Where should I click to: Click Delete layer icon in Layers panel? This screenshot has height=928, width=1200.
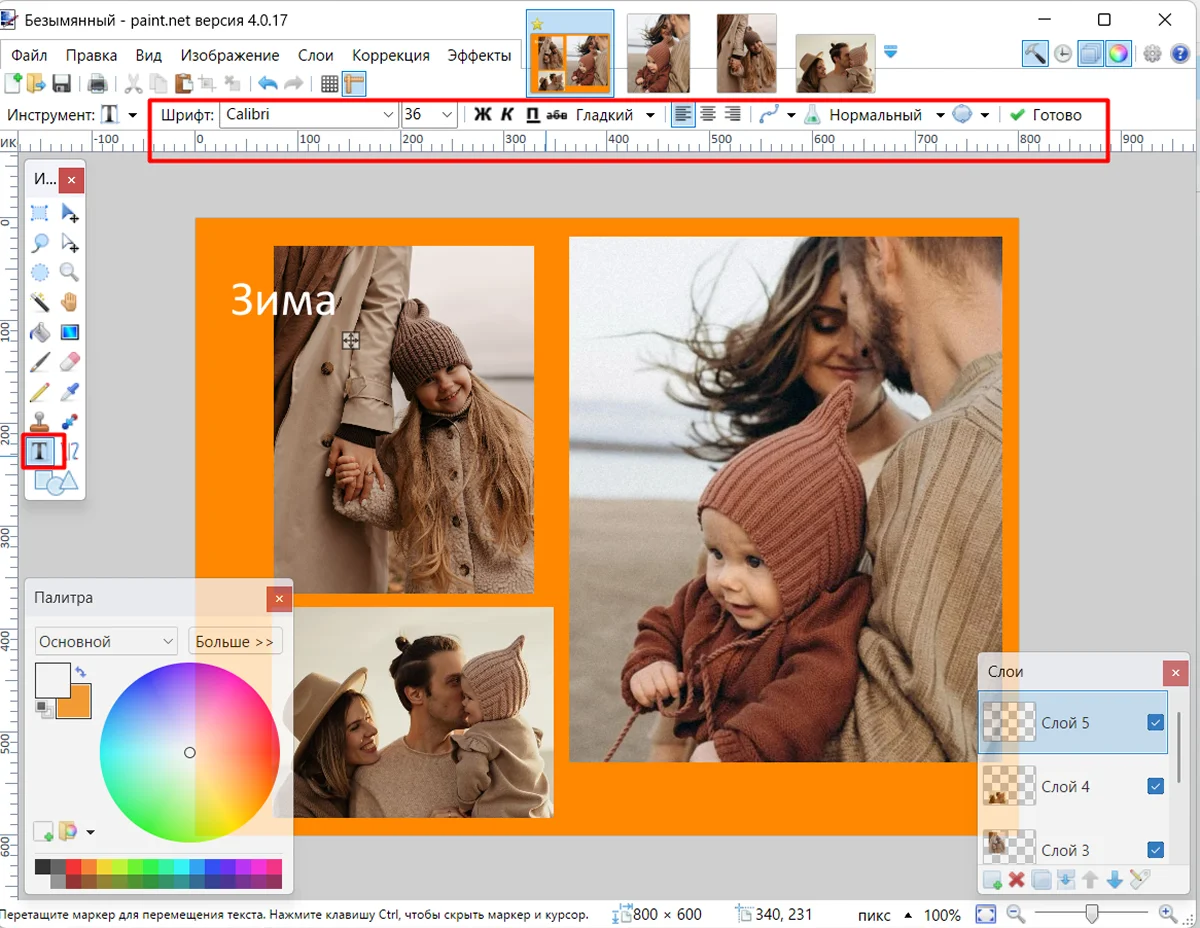(x=1017, y=880)
